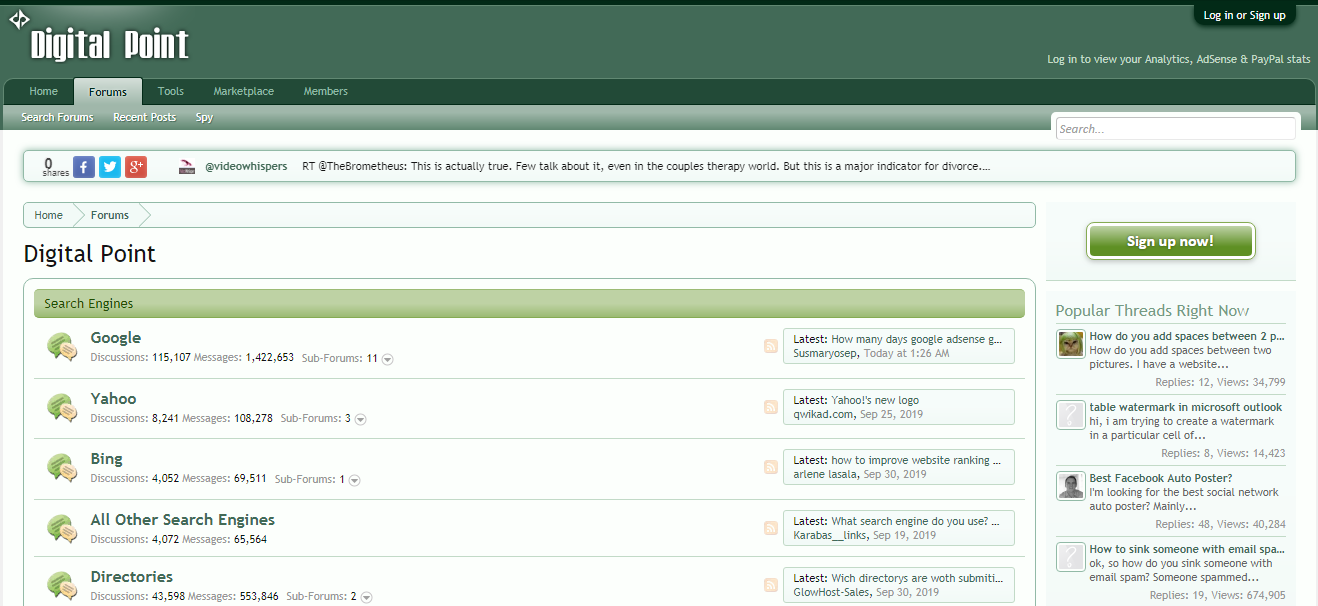Open RSS feed for Yahoo forum
1318x606 pixels.
pyautogui.click(x=771, y=407)
